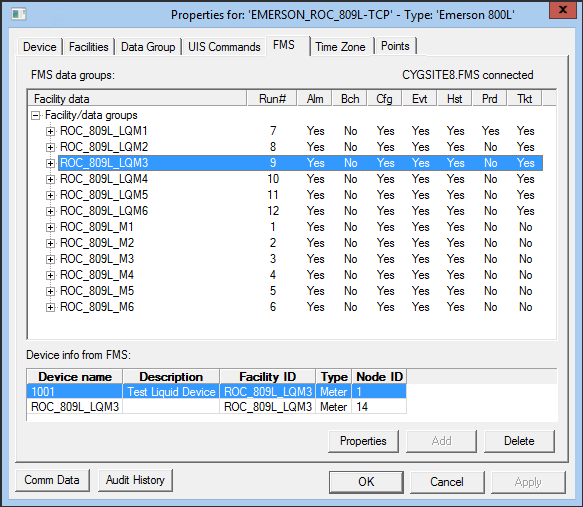Click the Bch column header
This screenshot has height=507, width=583.
coord(350,99)
